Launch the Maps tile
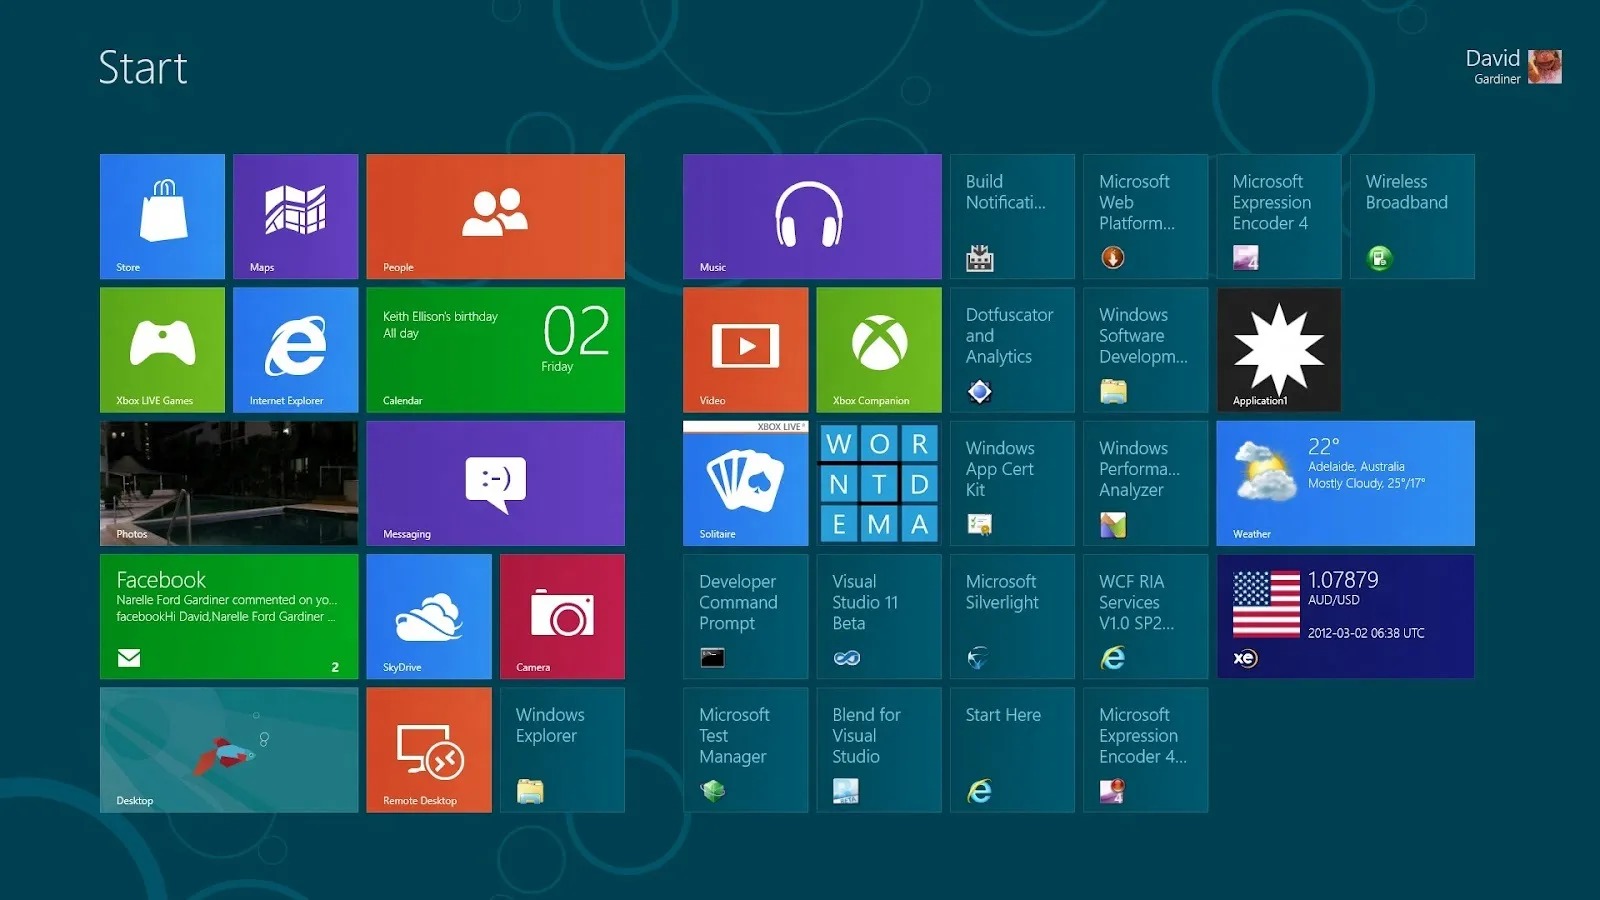 295,216
